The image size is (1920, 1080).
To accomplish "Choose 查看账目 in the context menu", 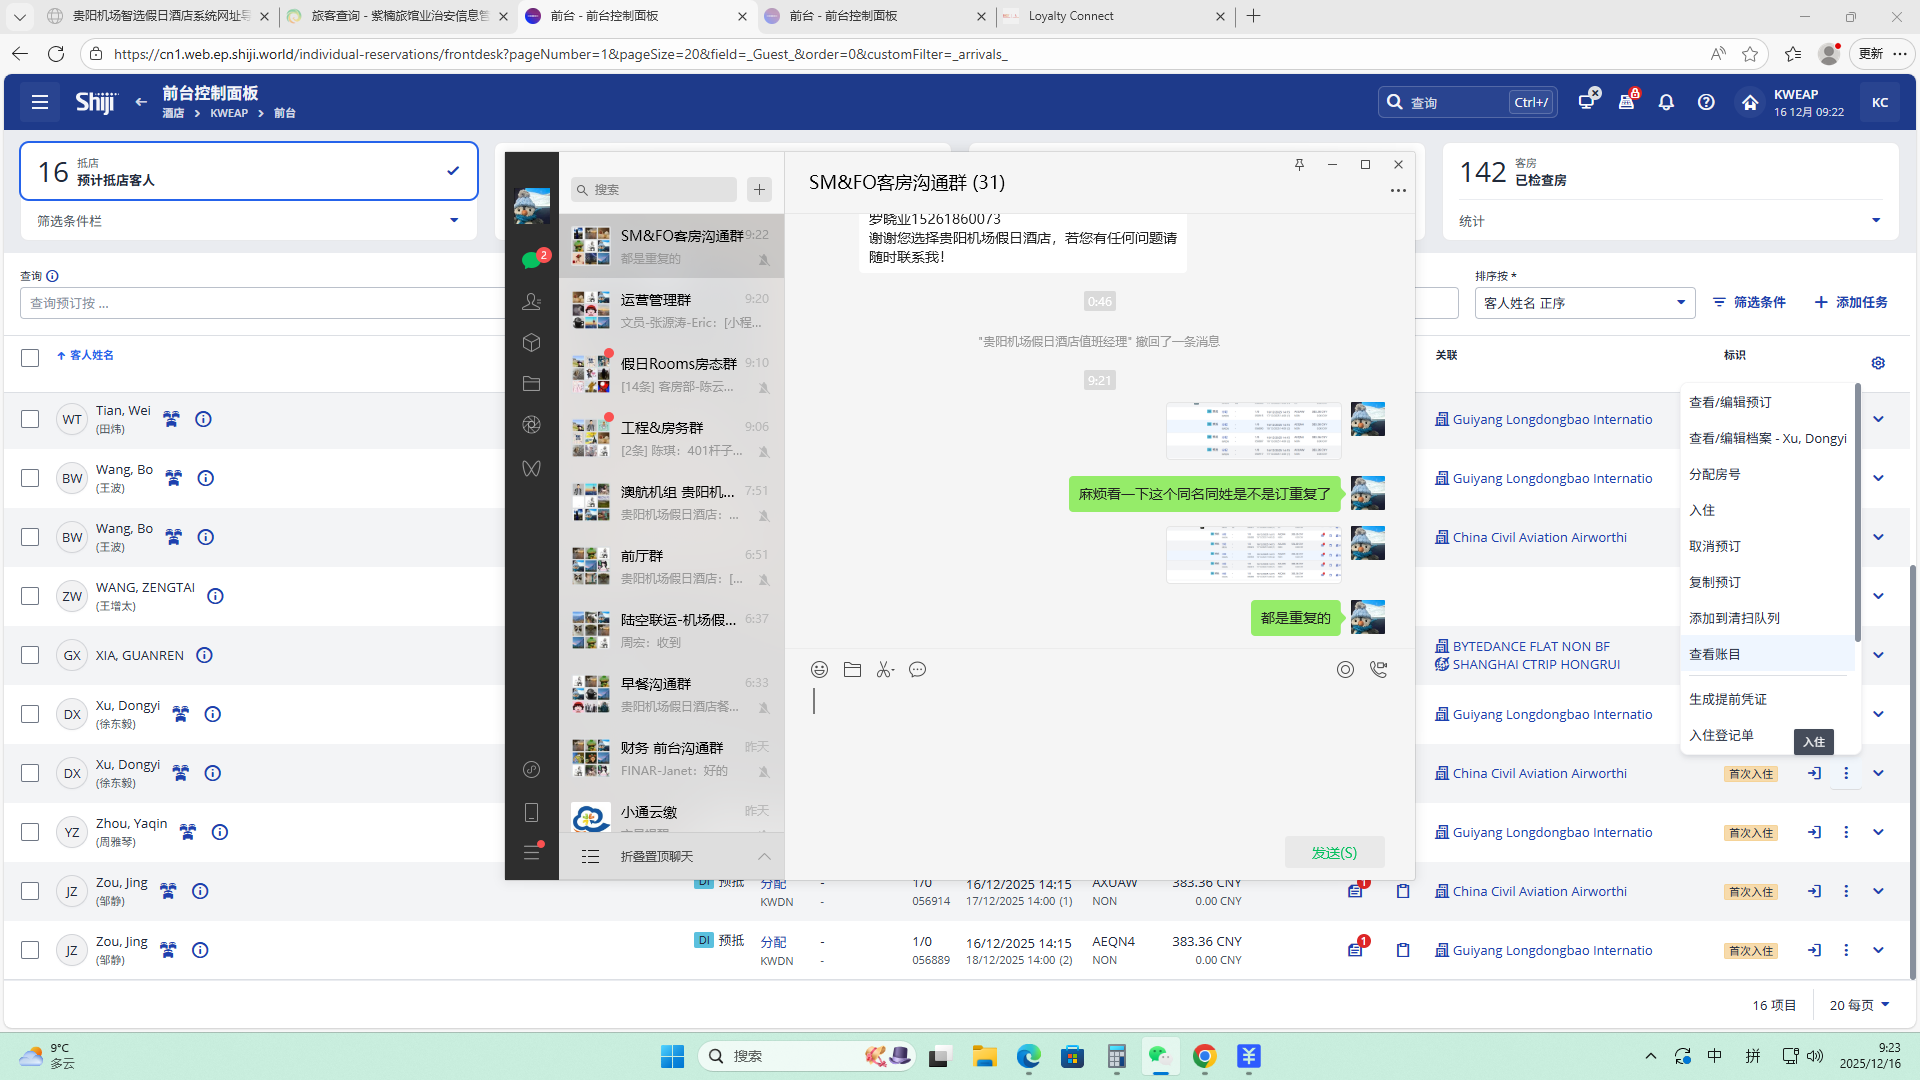I will 1714,654.
